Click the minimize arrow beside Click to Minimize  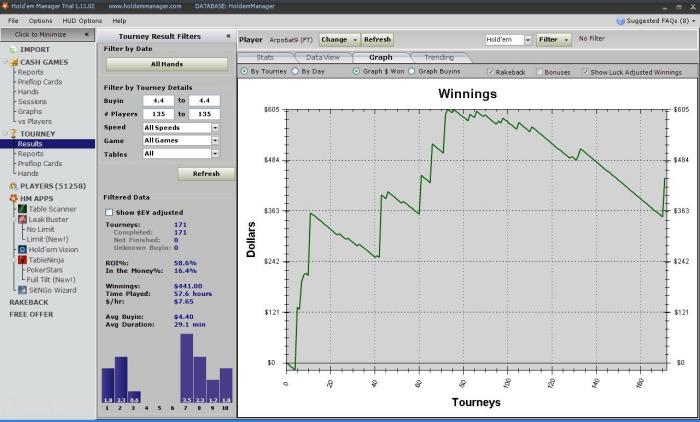(87, 34)
